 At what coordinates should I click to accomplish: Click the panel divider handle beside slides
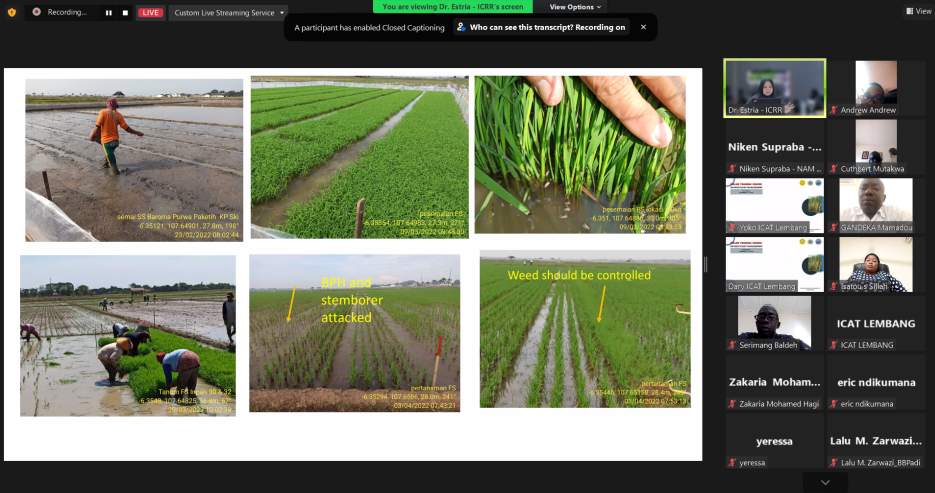click(706, 264)
